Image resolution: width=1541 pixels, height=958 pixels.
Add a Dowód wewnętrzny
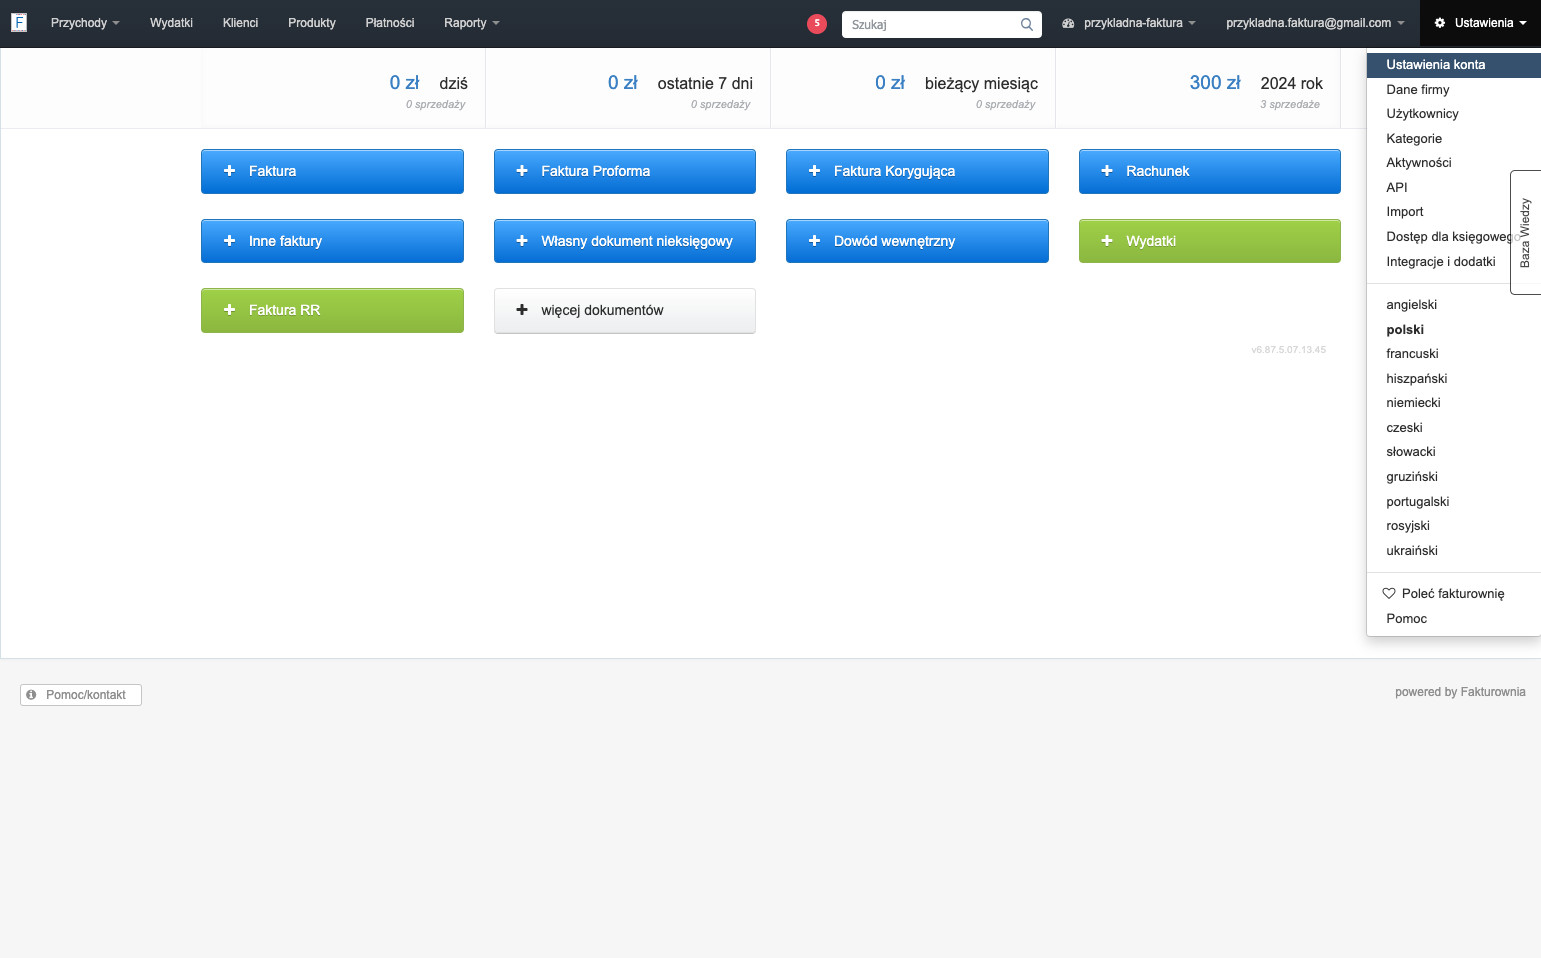tap(917, 241)
